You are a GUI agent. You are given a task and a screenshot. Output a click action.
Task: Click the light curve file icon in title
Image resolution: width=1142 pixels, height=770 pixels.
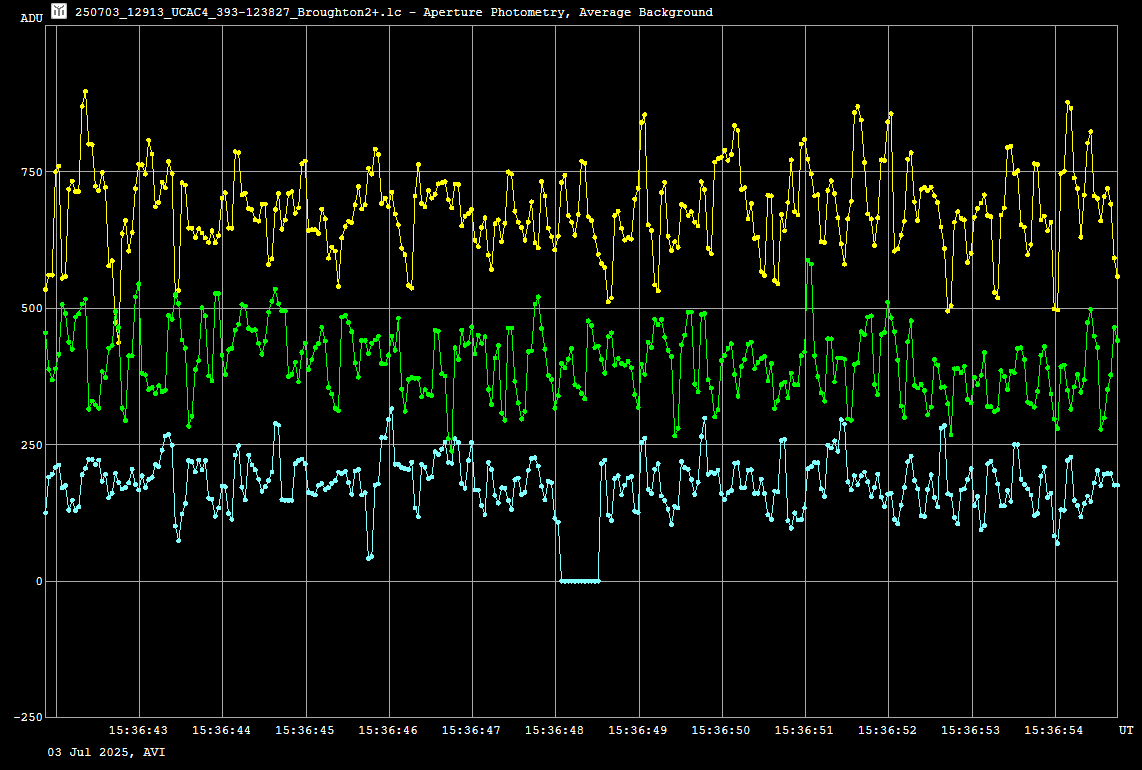point(59,11)
